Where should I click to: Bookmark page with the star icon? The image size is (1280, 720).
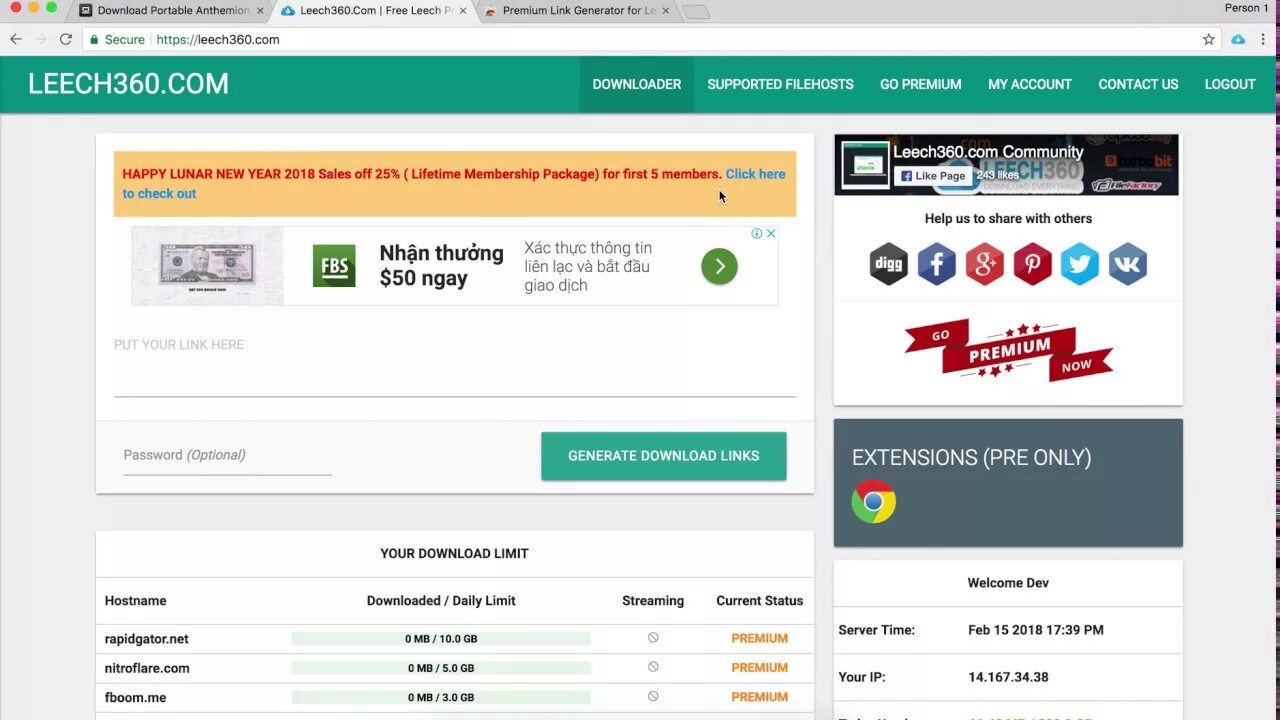click(x=1209, y=39)
